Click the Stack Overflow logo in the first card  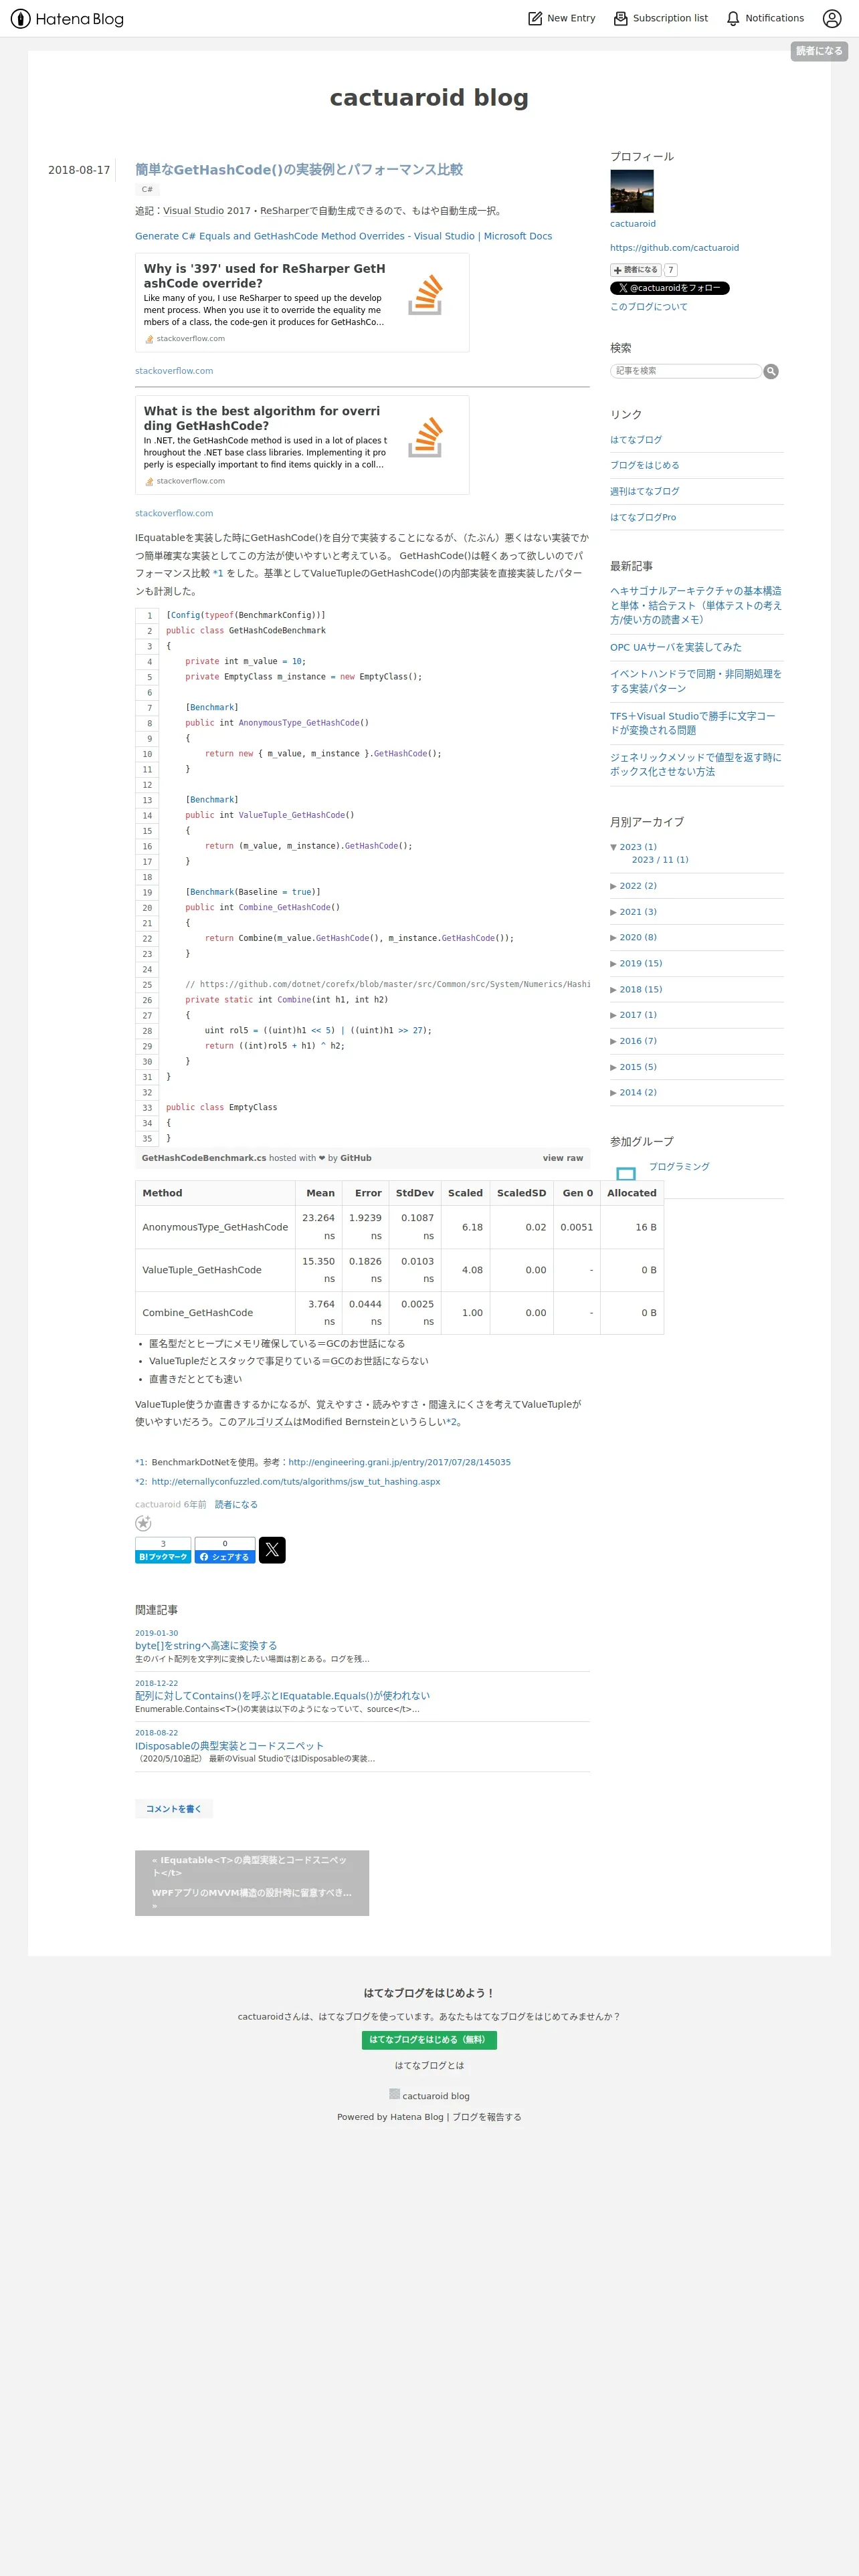(425, 294)
